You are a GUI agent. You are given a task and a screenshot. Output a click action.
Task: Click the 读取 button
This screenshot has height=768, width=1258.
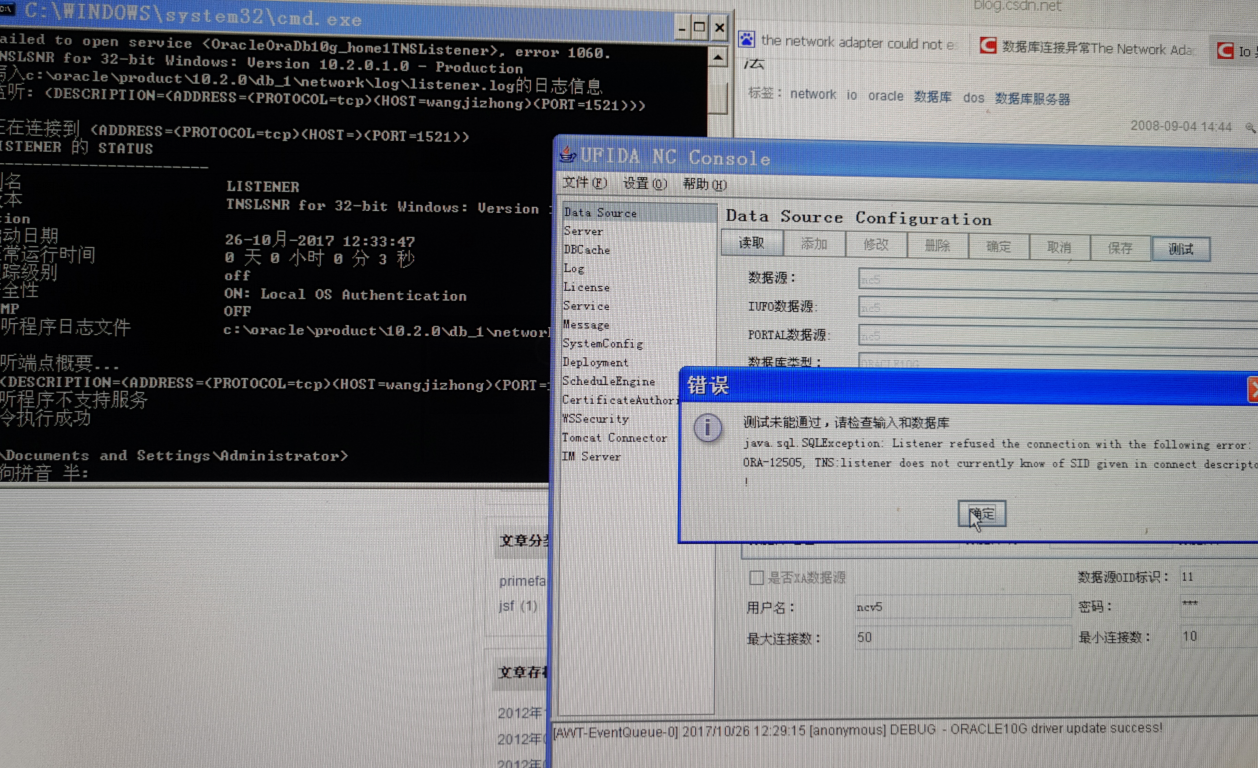(752, 243)
